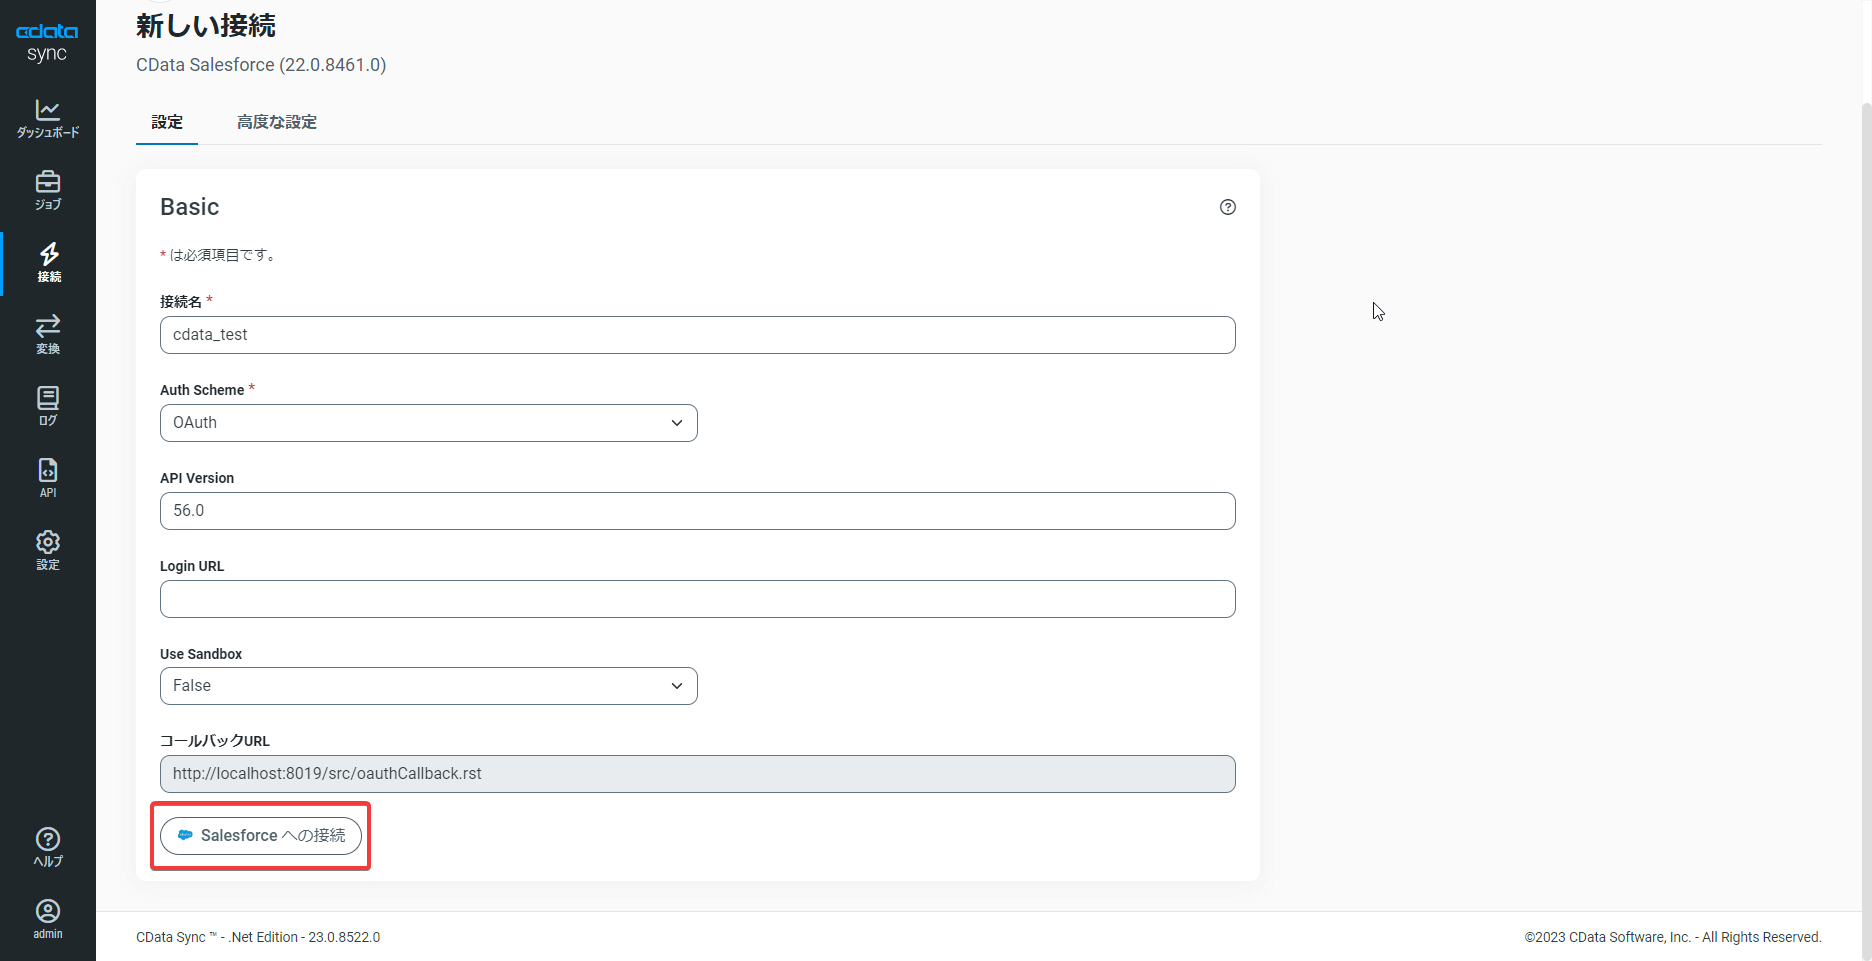
Task: Click the Salesforce への接続 button
Action: point(260,835)
